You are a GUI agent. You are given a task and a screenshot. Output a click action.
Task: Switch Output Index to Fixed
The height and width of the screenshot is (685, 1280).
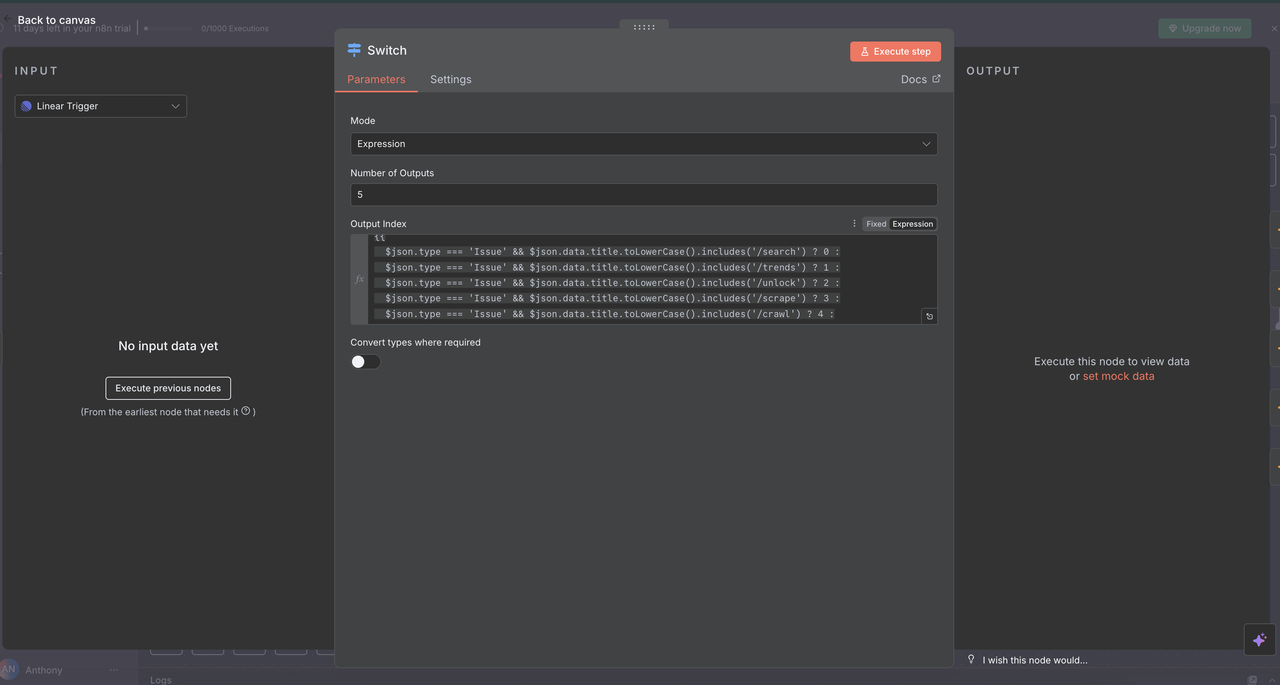point(876,224)
